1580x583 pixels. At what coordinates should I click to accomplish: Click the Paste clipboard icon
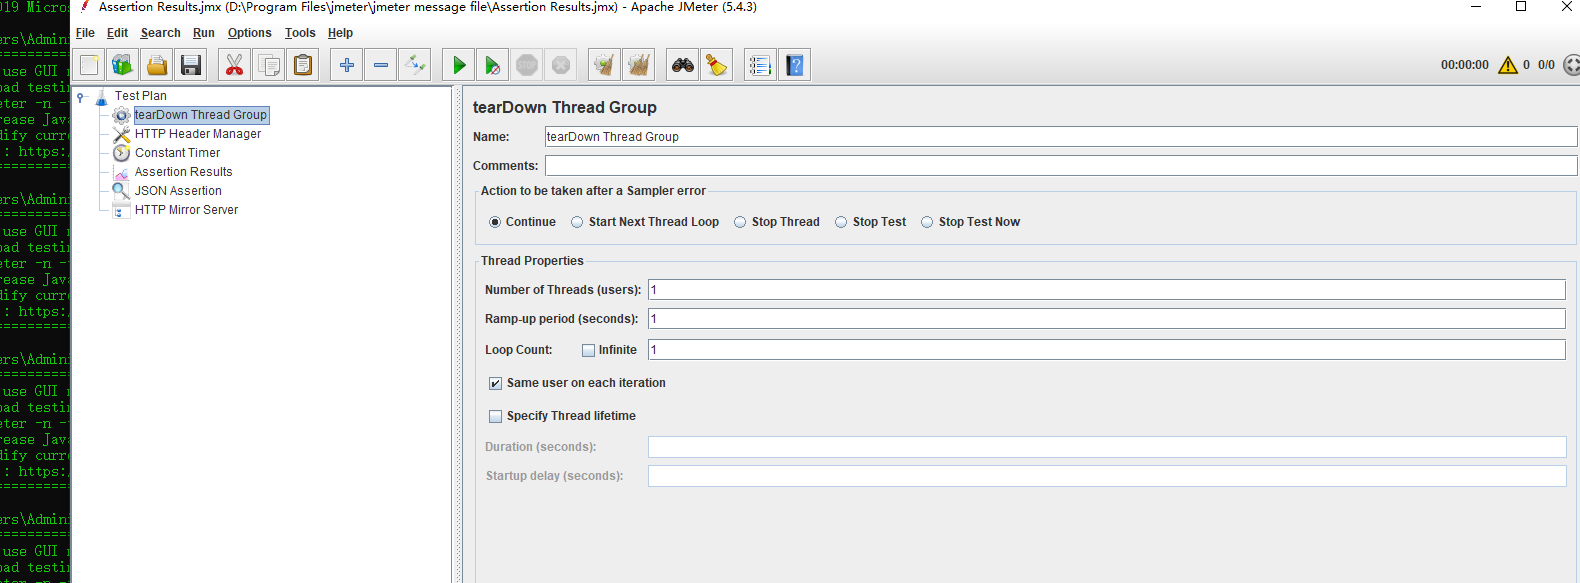[302, 65]
